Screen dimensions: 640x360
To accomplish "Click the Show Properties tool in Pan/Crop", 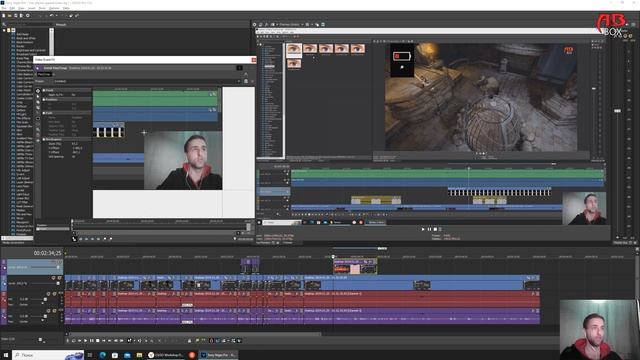I will click(38, 91).
